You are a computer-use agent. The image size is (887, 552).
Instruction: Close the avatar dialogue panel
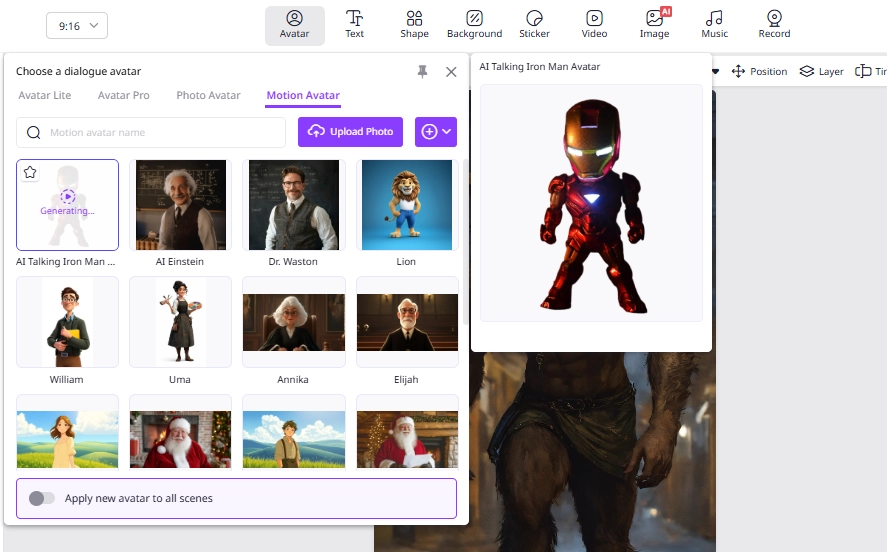[451, 71]
